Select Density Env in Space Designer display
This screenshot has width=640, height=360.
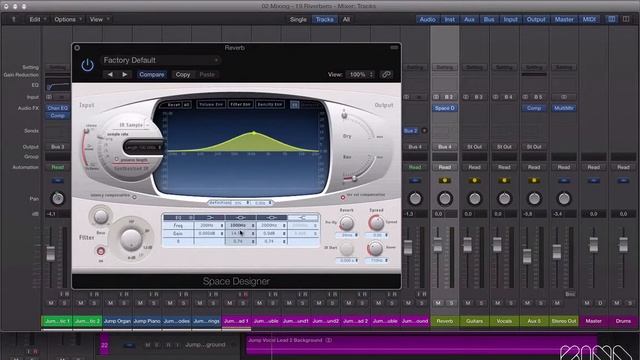click(269, 104)
